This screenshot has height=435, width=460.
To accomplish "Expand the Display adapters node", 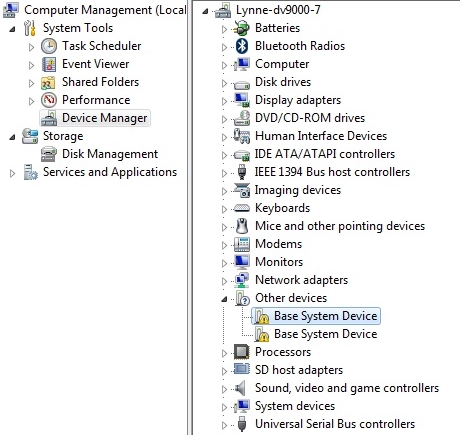I will (x=224, y=101).
